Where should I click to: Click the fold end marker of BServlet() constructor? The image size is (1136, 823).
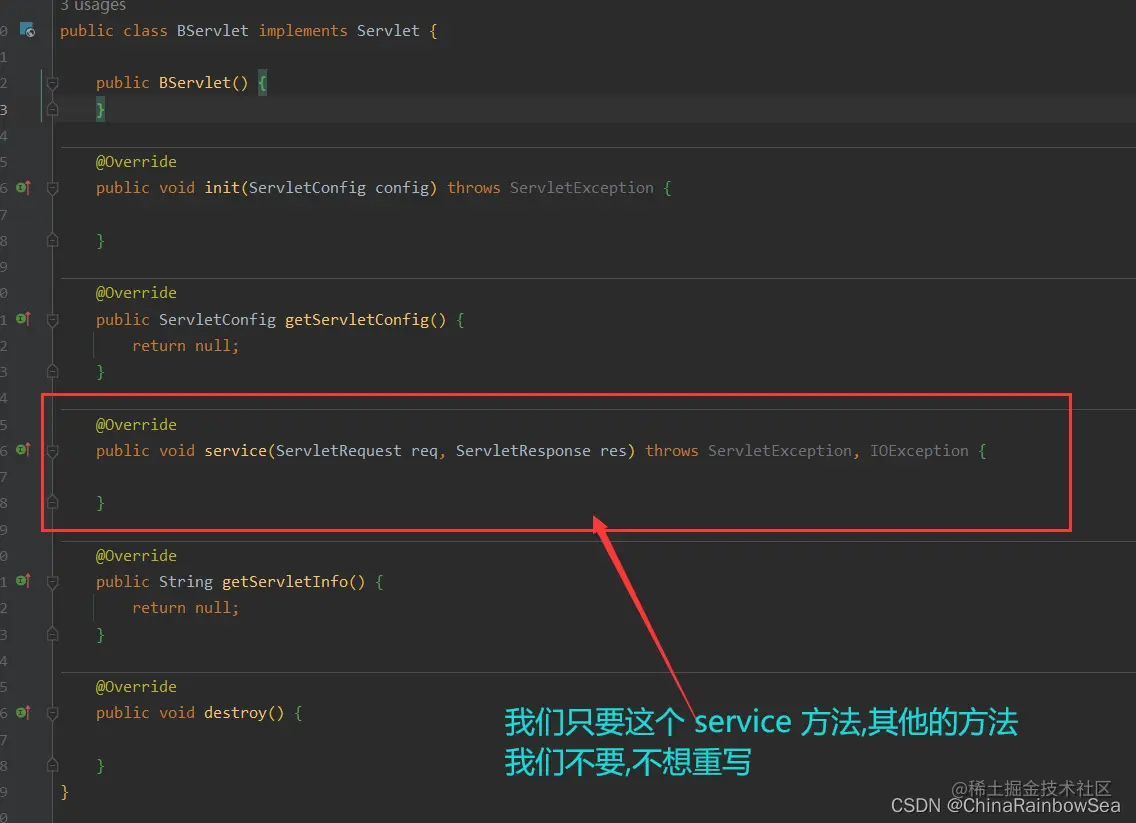52,109
